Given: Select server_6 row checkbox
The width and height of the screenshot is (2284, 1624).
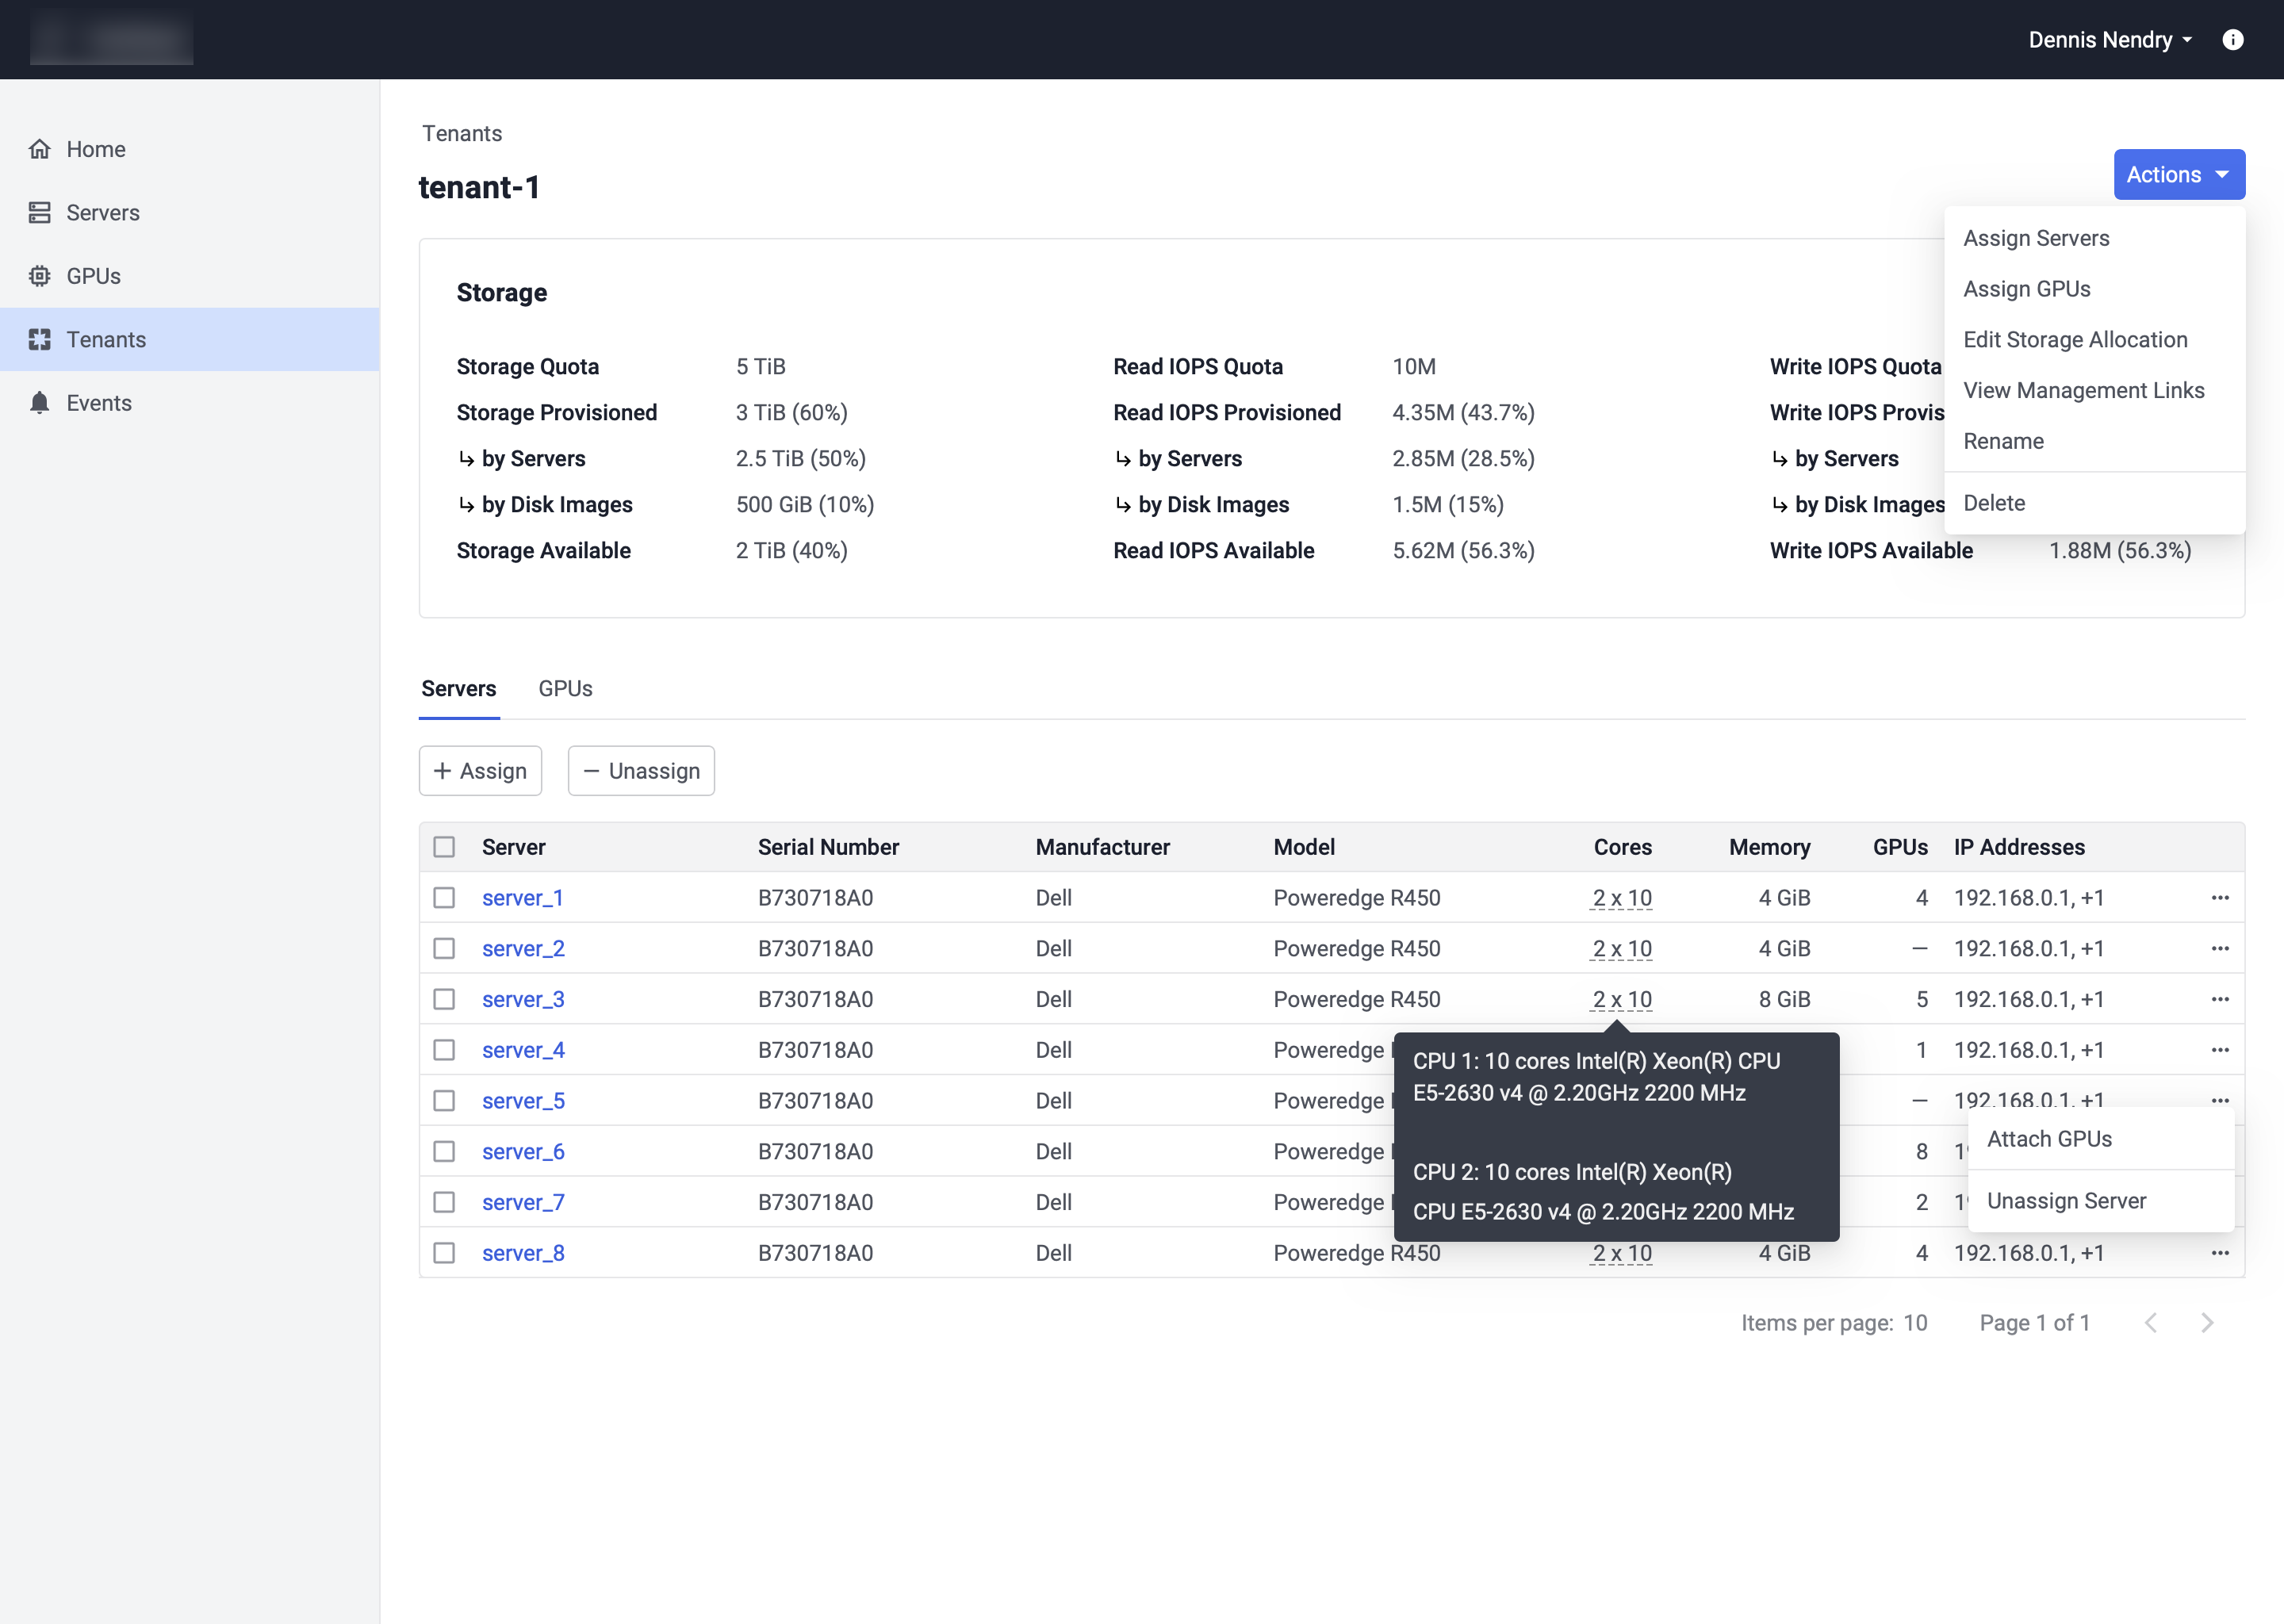Looking at the screenshot, I should (x=444, y=1152).
